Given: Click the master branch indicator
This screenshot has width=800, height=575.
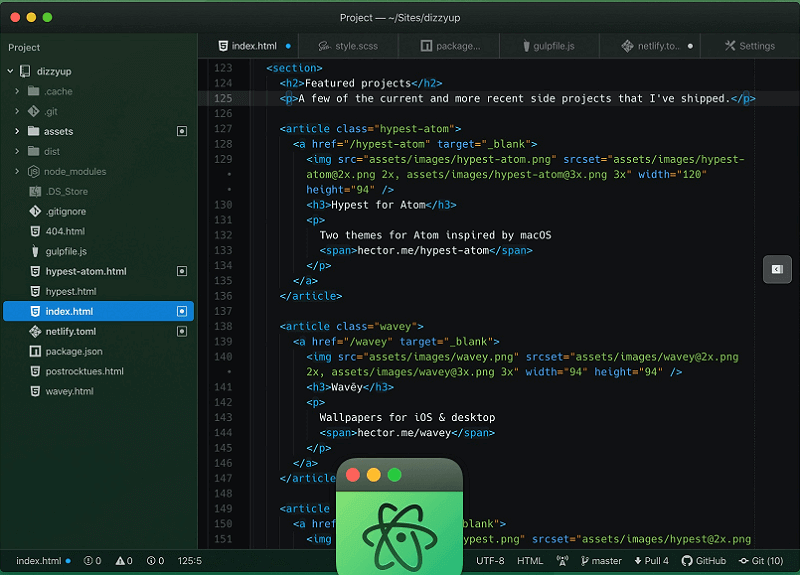Looking at the screenshot, I should [x=601, y=561].
